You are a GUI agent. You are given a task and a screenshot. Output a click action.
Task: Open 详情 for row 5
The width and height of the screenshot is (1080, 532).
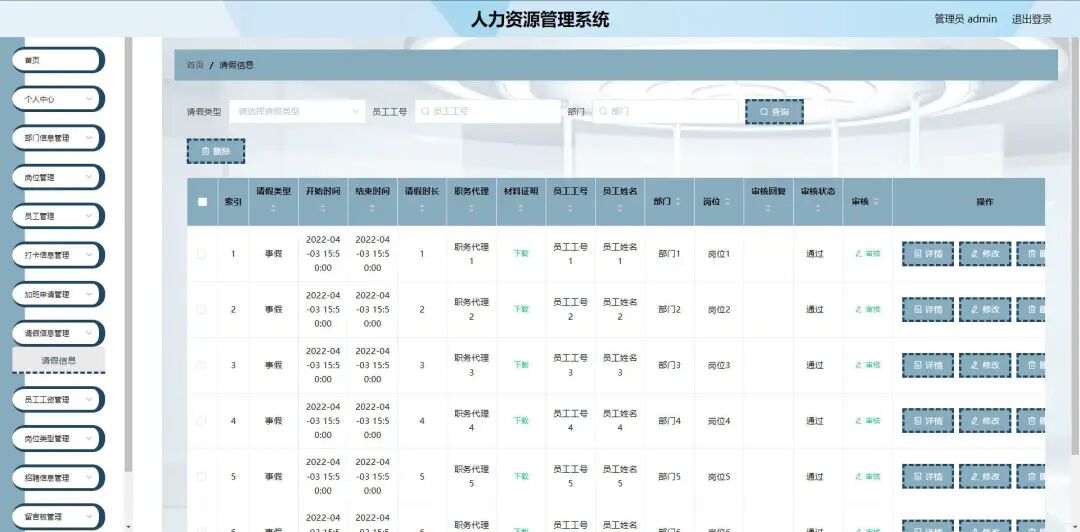click(x=928, y=477)
